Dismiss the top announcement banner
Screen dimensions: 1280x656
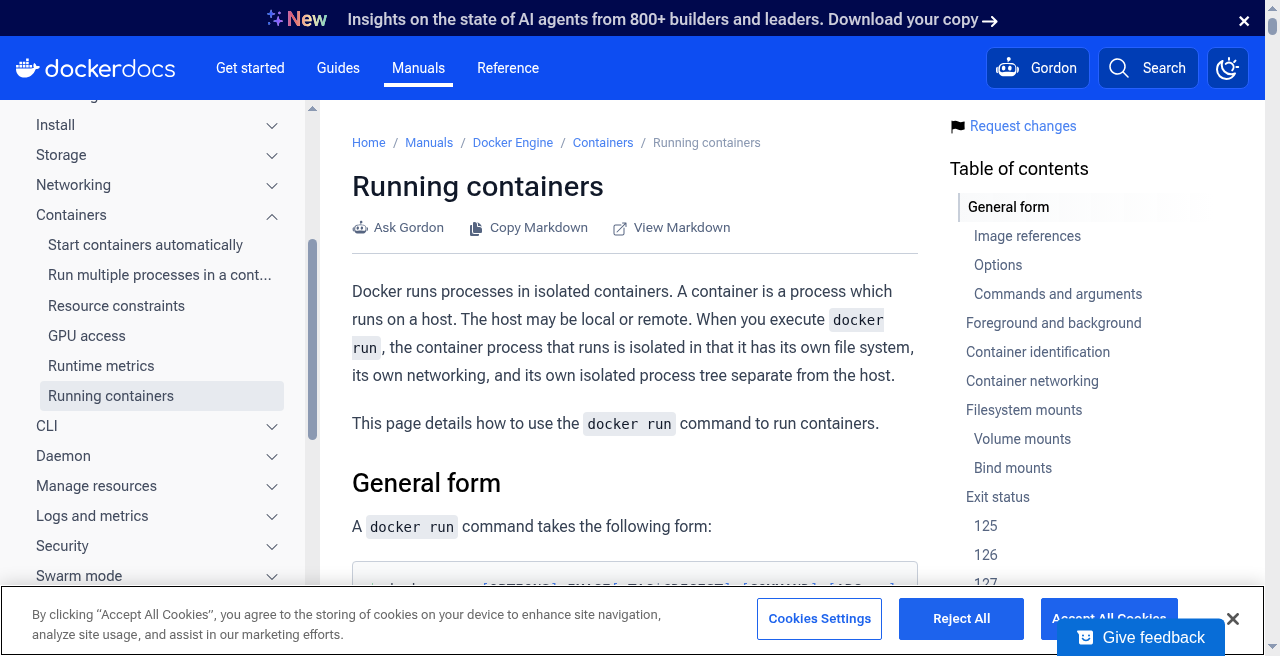1244,20
